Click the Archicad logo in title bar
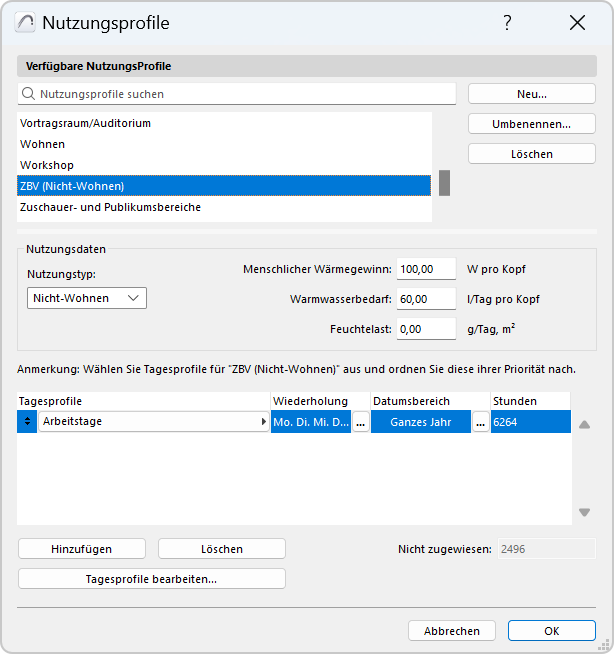 click(x=25, y=23)
